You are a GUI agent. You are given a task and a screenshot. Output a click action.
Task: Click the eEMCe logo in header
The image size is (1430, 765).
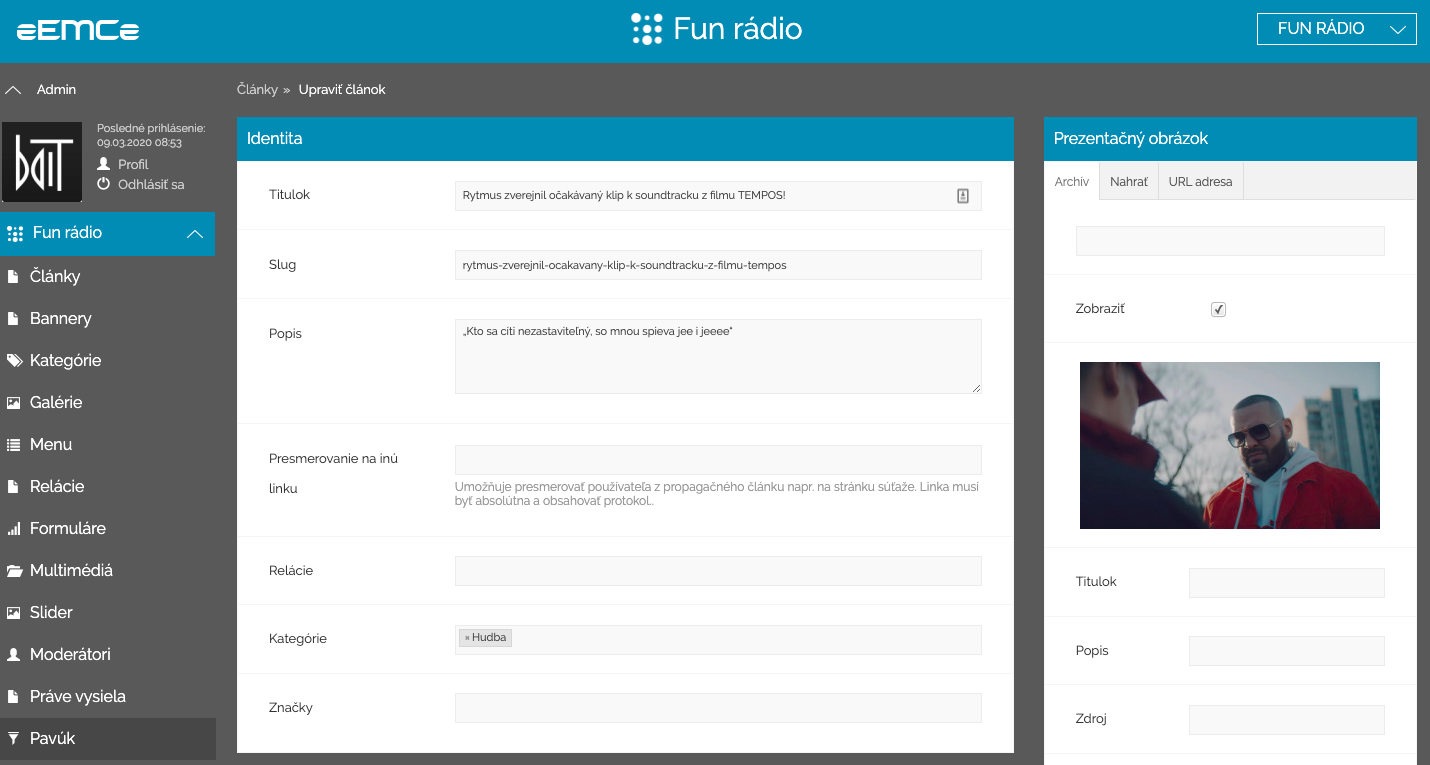point(78,31)
